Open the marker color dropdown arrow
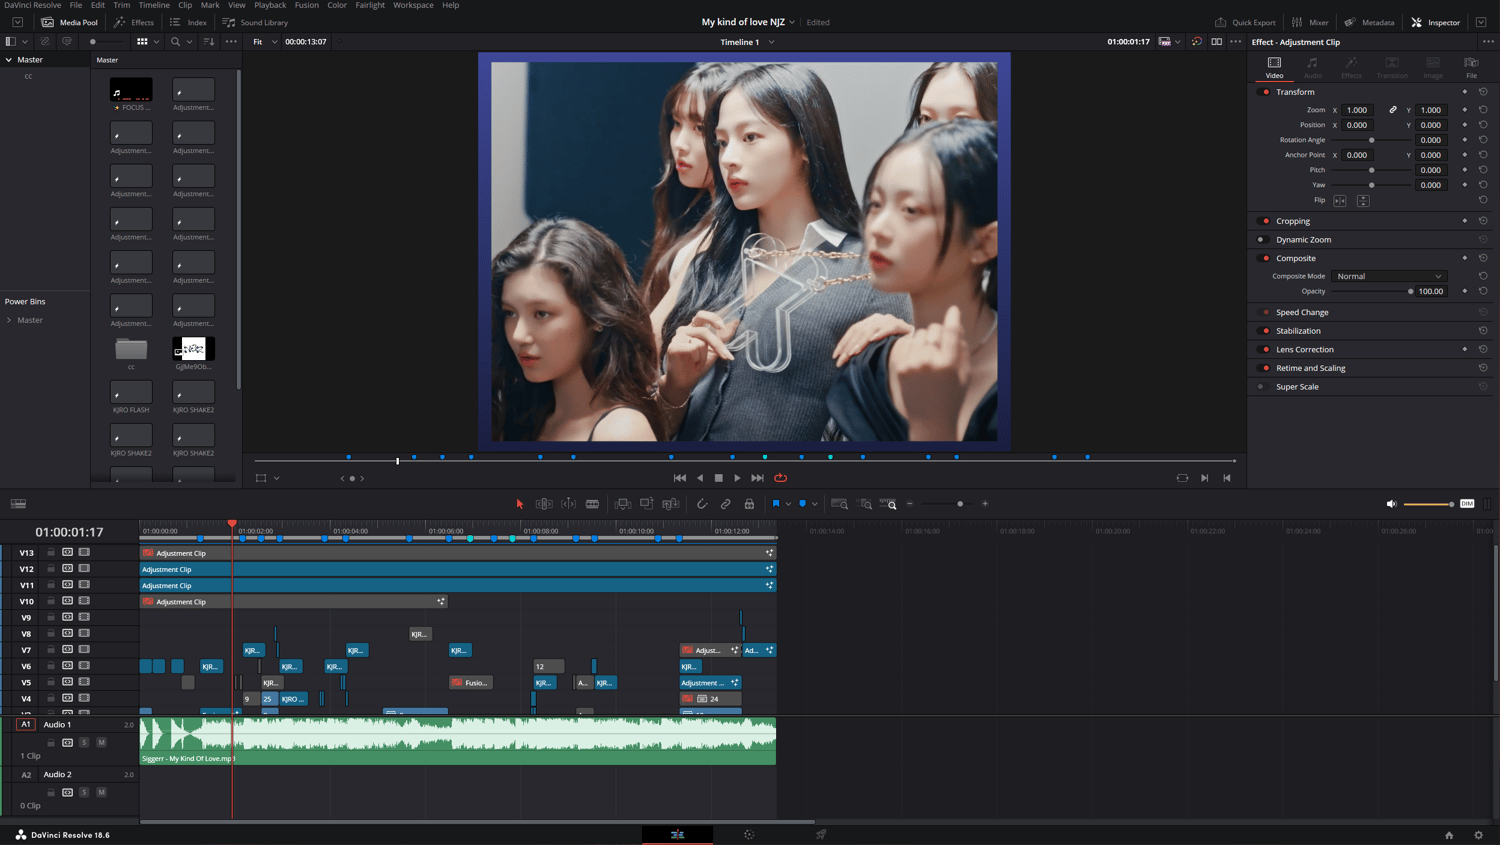 pos(814,504)
